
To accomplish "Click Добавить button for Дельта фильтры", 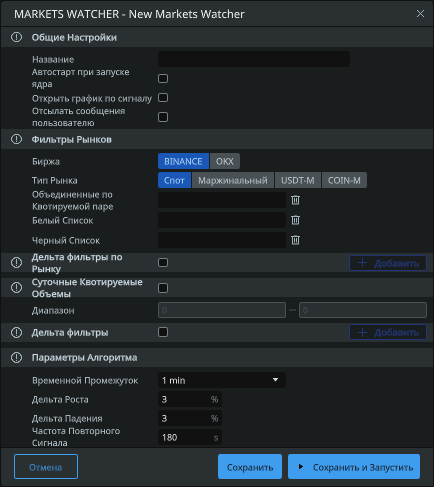I will (388, 332).
